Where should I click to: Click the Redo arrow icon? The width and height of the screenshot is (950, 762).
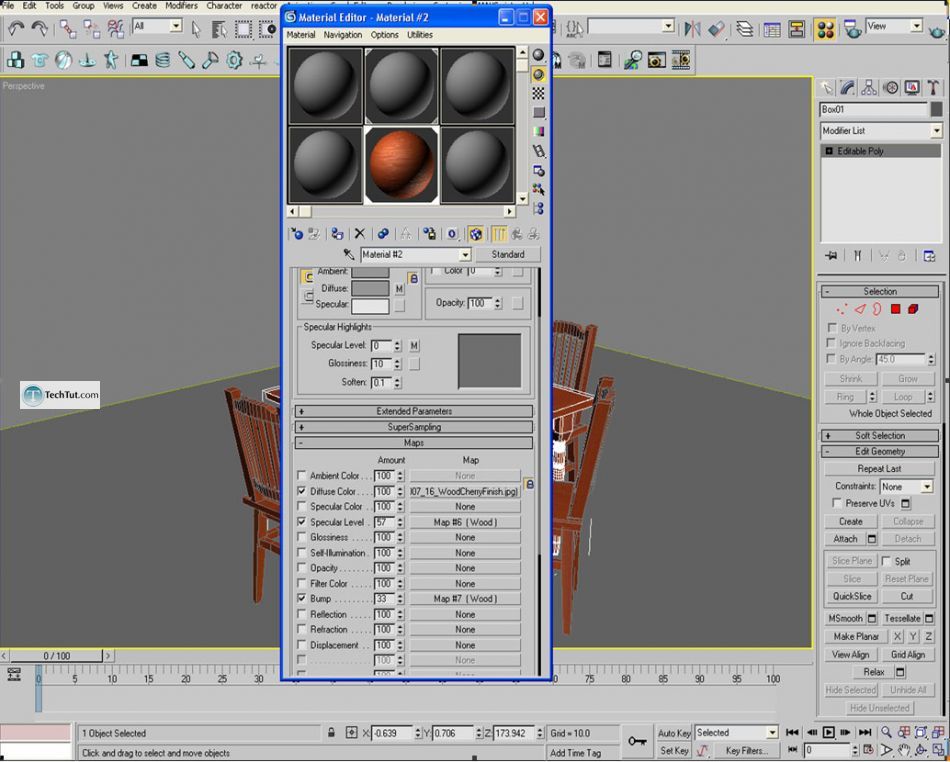(40, 28)
